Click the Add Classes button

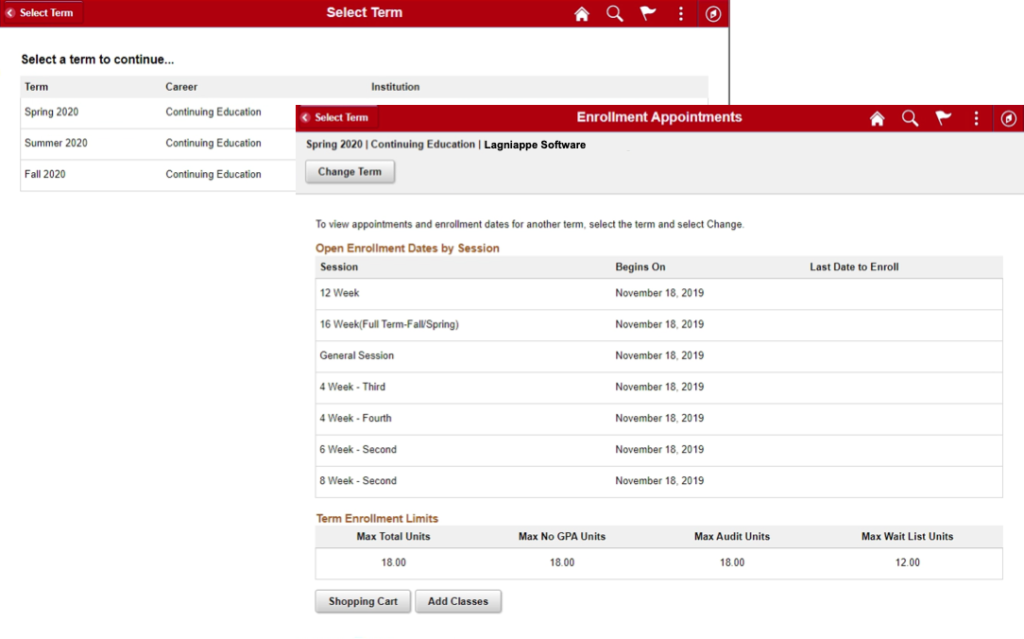pyautogui.click(x=458, y=602)
